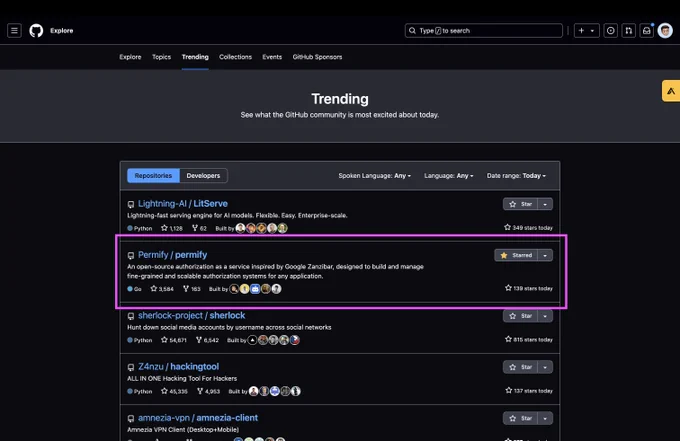
Task: Click the repo icon beside amnezia-vpn / amnezia-client
Action: pos(131,418)
